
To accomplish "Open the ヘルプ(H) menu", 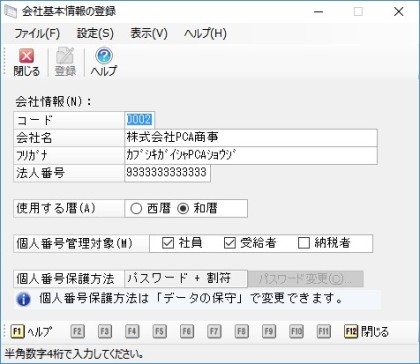I will coord(205,33).
